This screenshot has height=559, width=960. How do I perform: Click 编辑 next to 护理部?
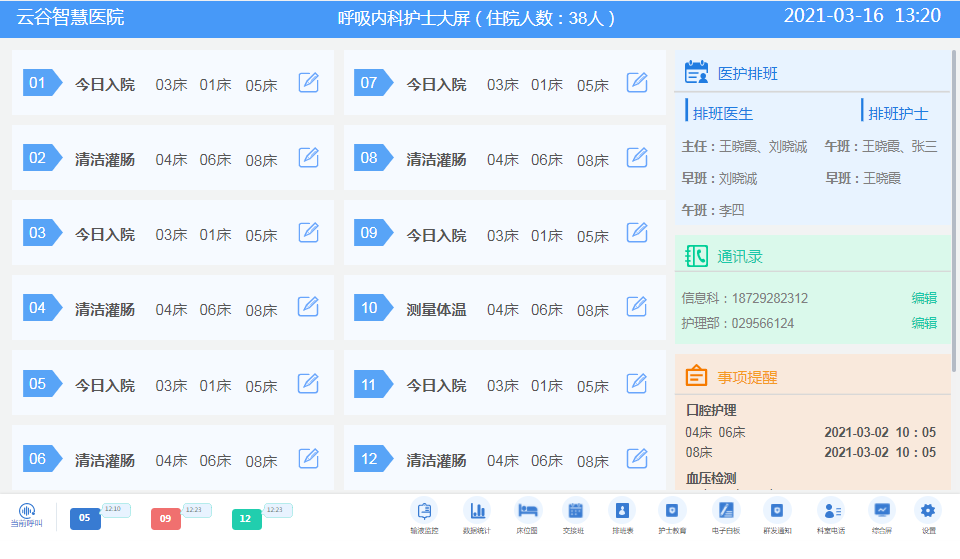coord(924,323)
